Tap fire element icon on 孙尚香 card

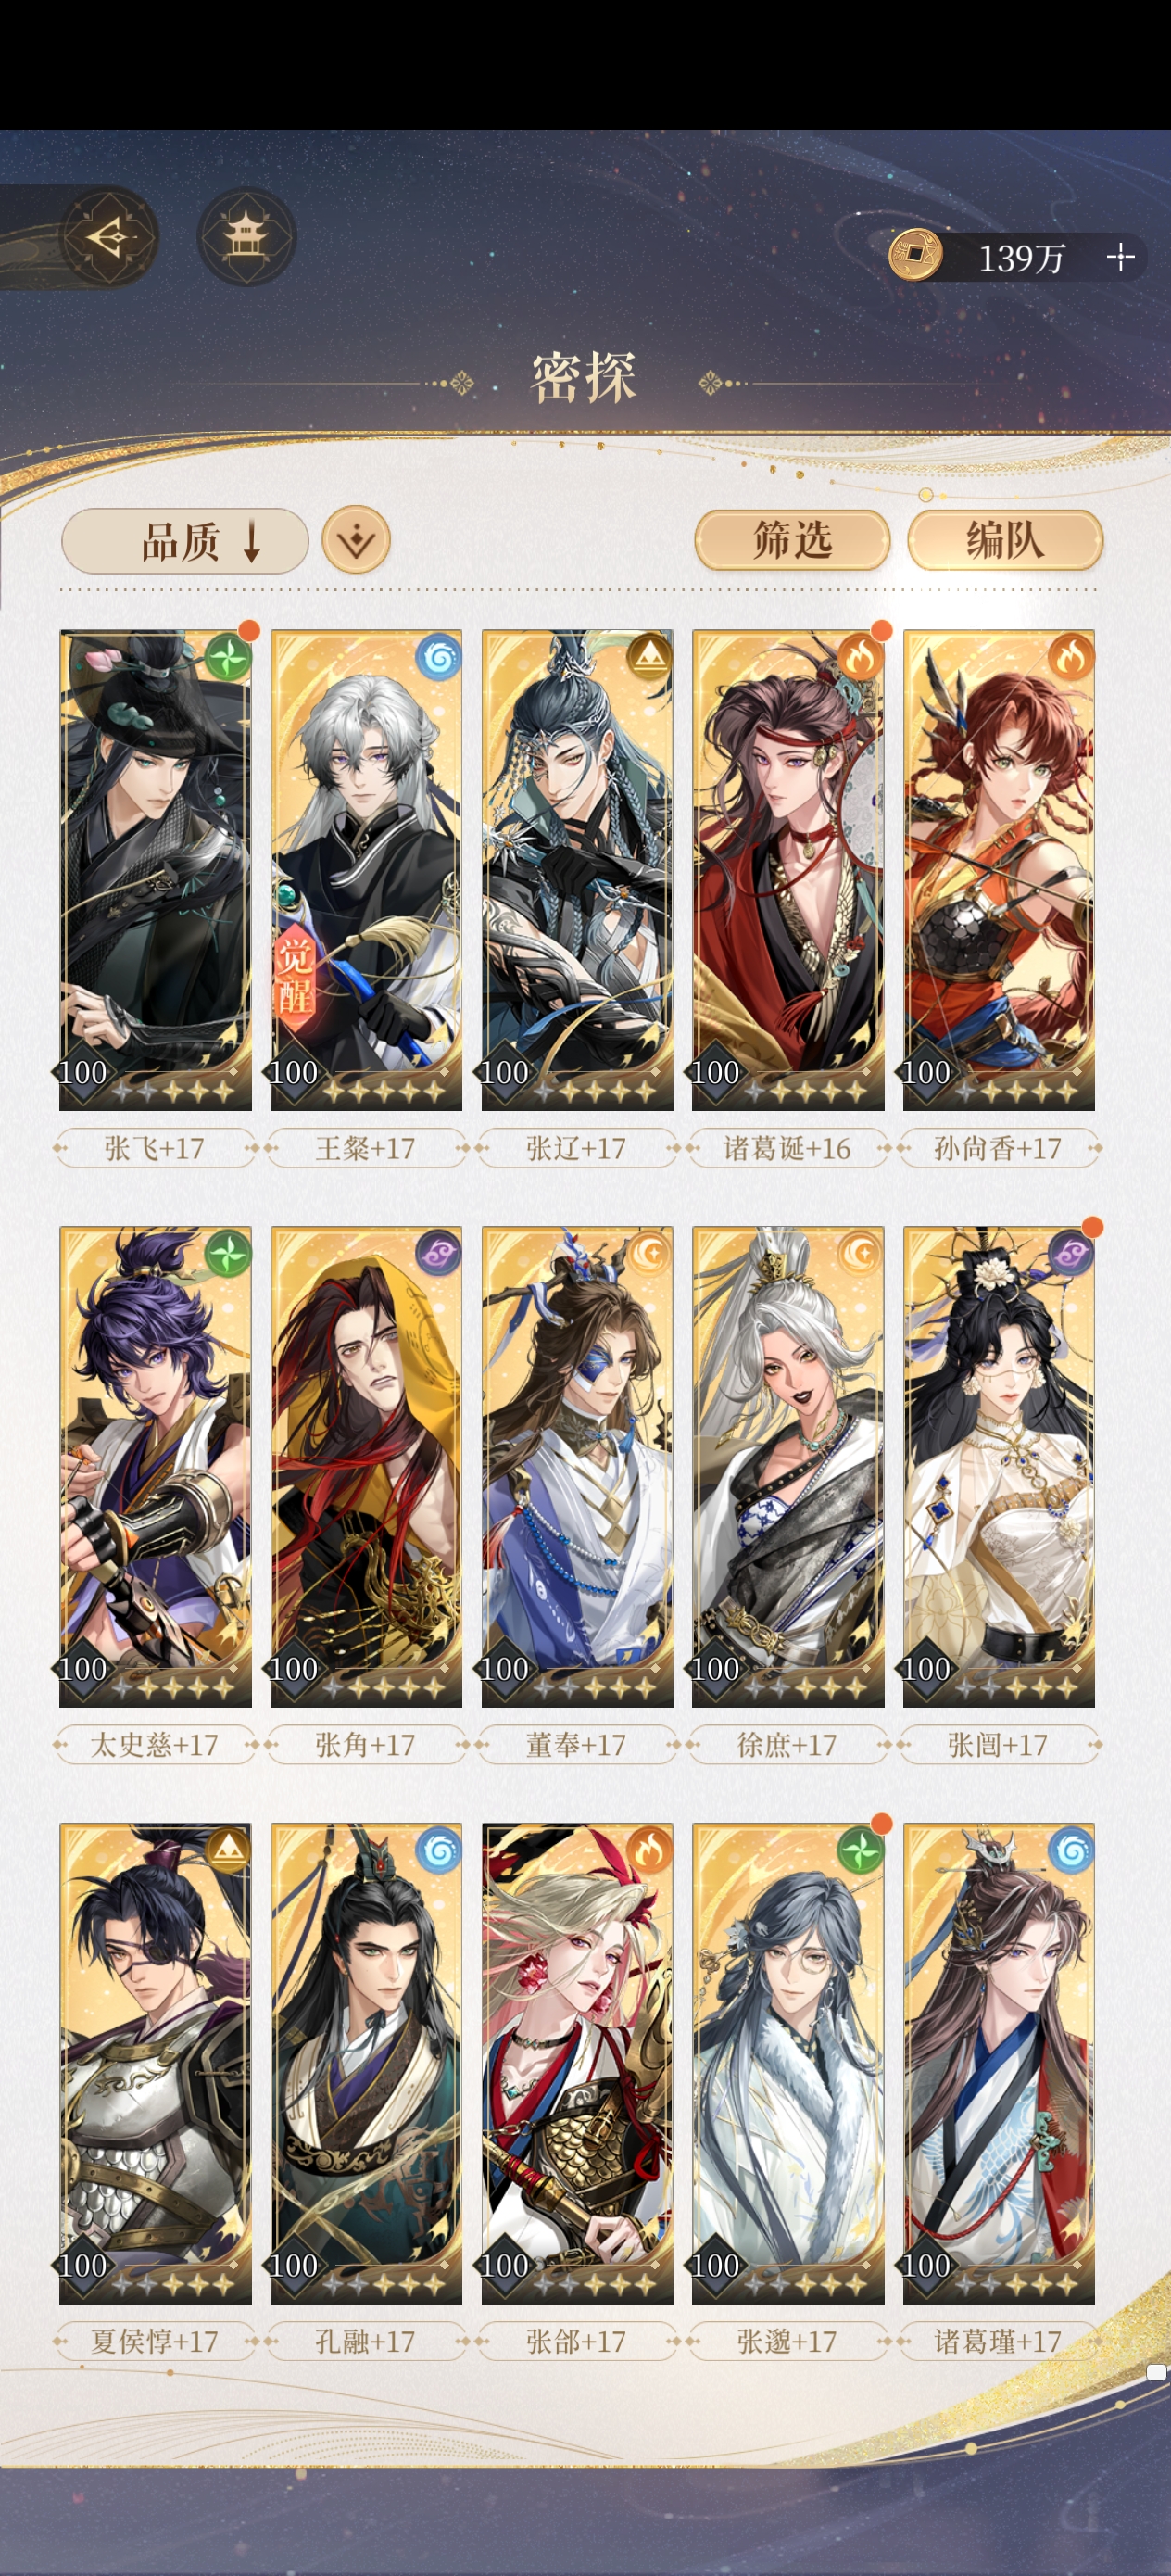click(x=1070, y=657)
